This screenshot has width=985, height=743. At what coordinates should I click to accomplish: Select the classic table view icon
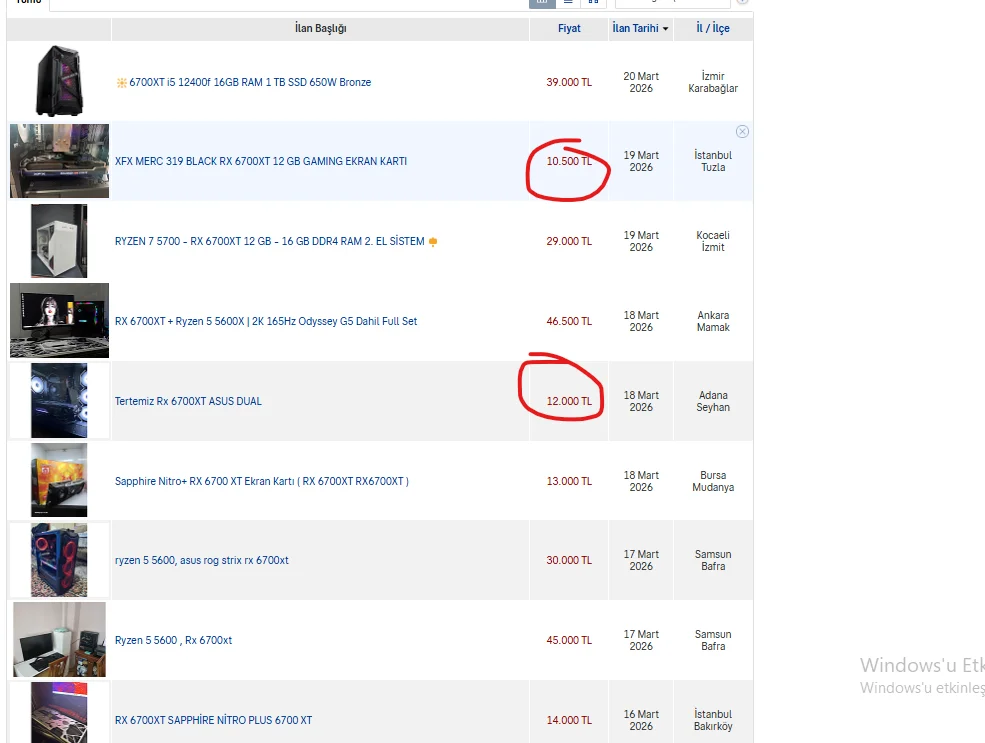542,2
